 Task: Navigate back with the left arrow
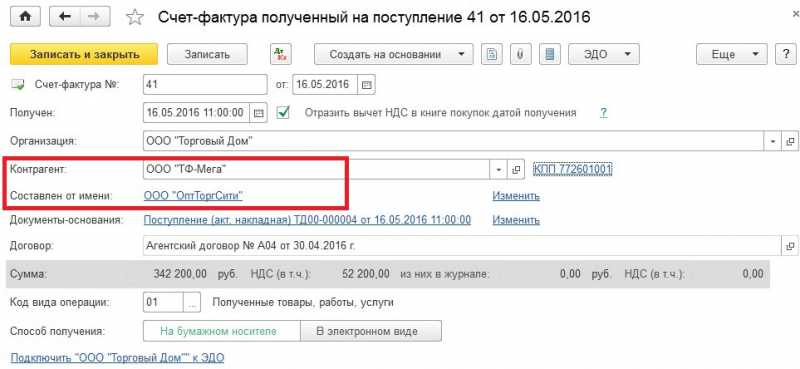[64, 16]
